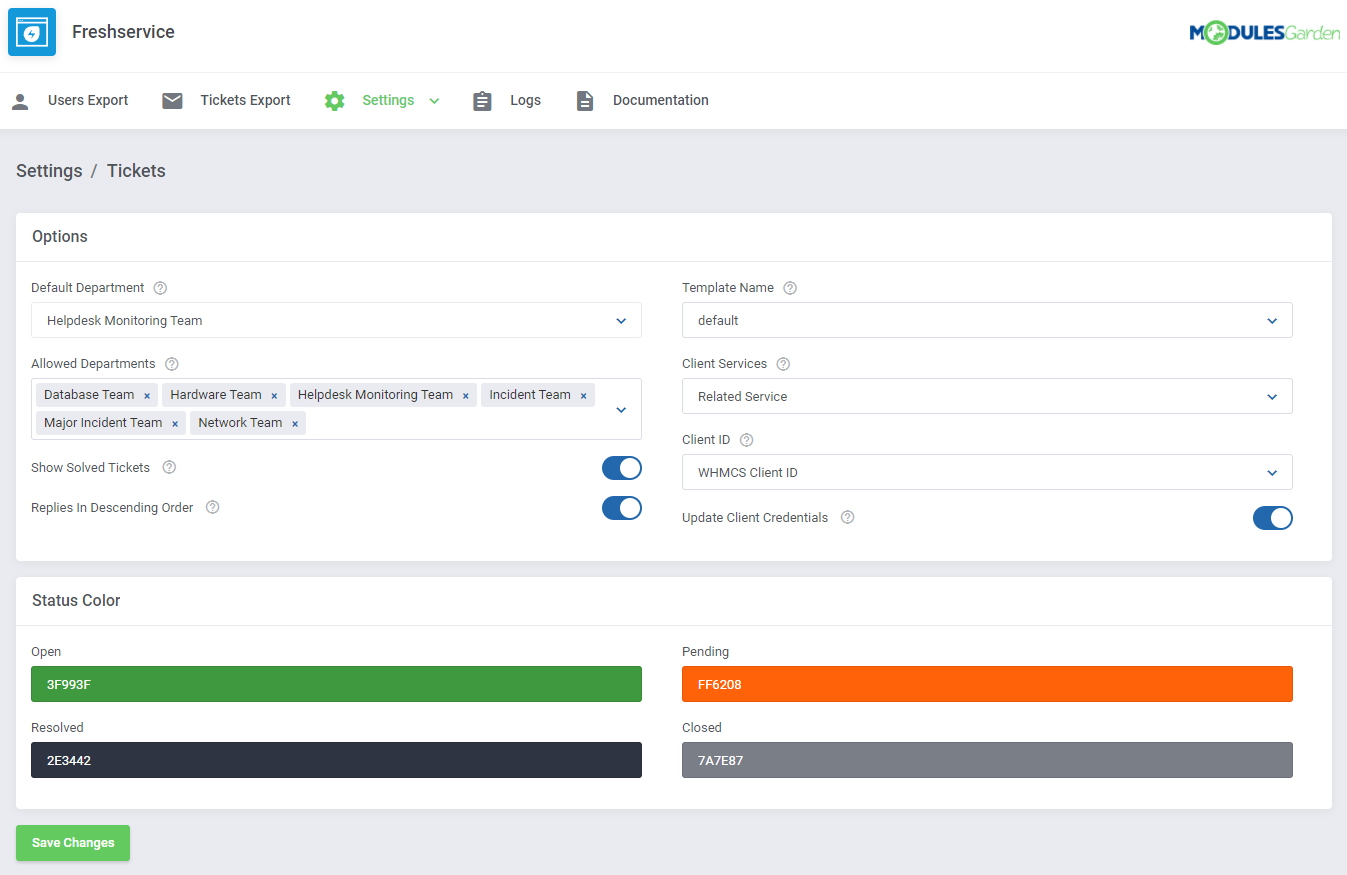
Task: Remove the Database Team tag
Action: (x=147, y=396)
